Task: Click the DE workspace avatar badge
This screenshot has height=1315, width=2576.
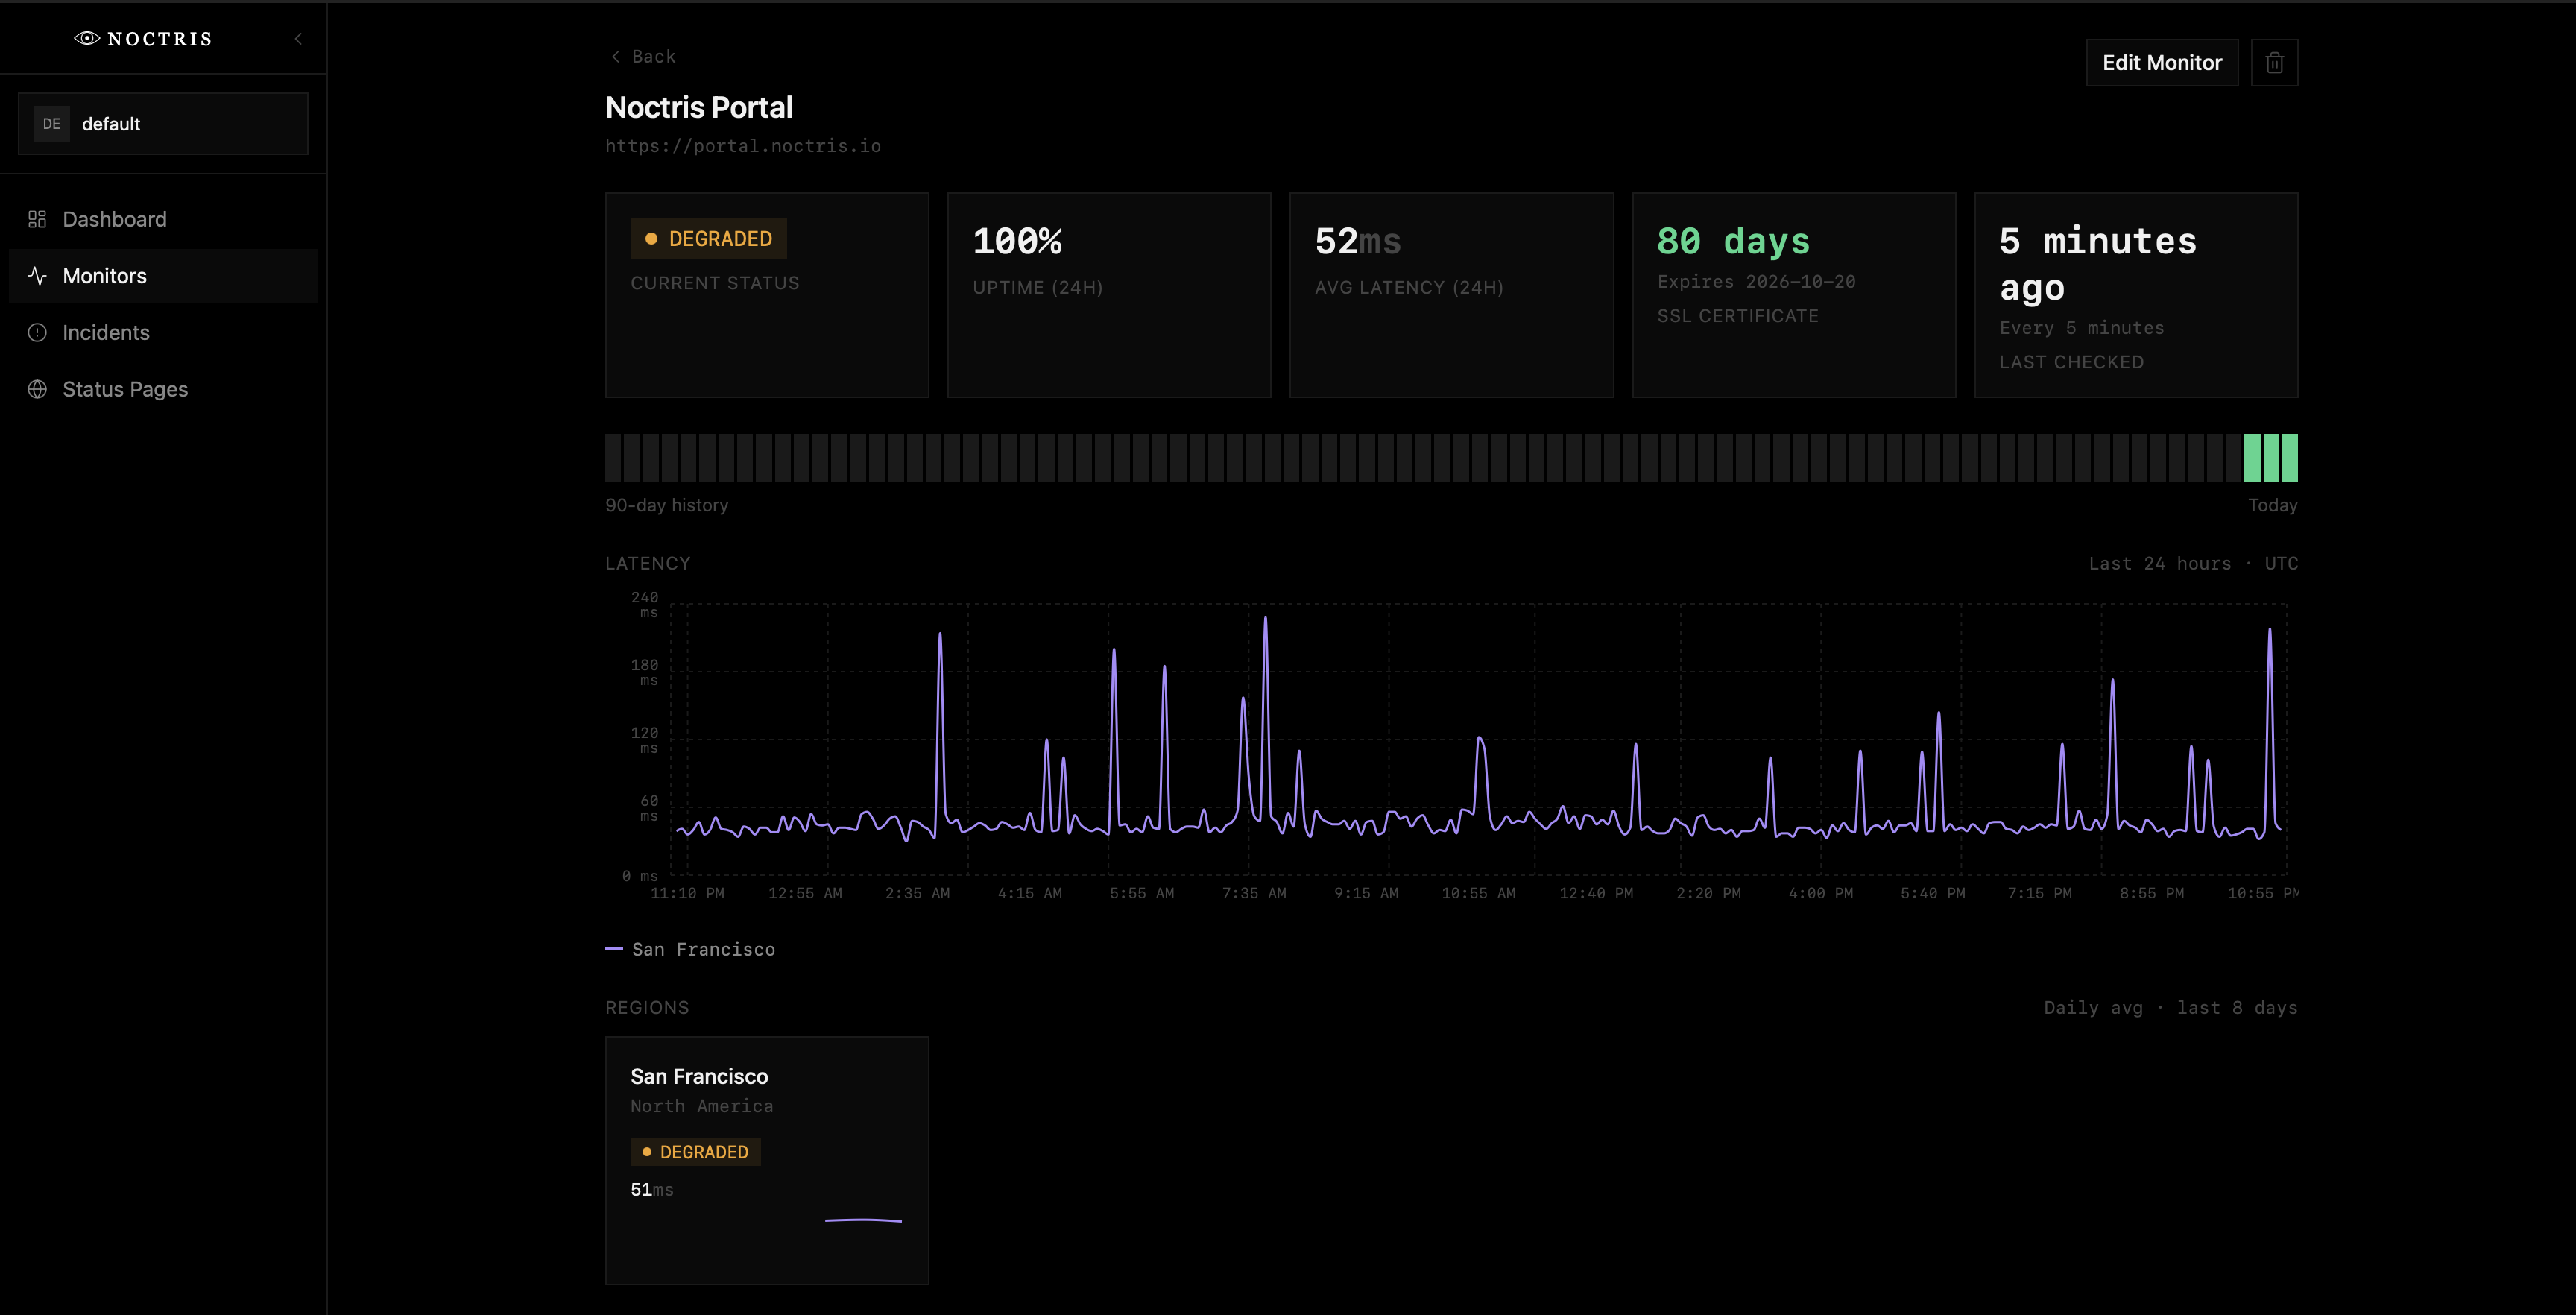Action: [x=52, y=124]
